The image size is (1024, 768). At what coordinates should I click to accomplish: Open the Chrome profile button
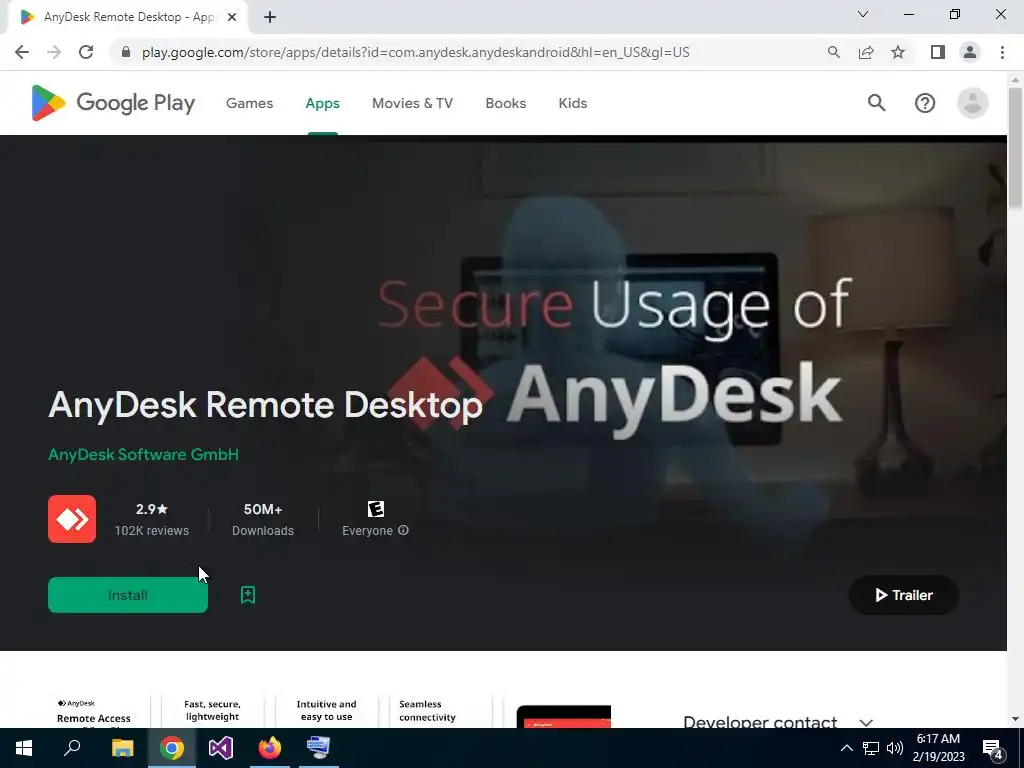click(x=970, y=52)
